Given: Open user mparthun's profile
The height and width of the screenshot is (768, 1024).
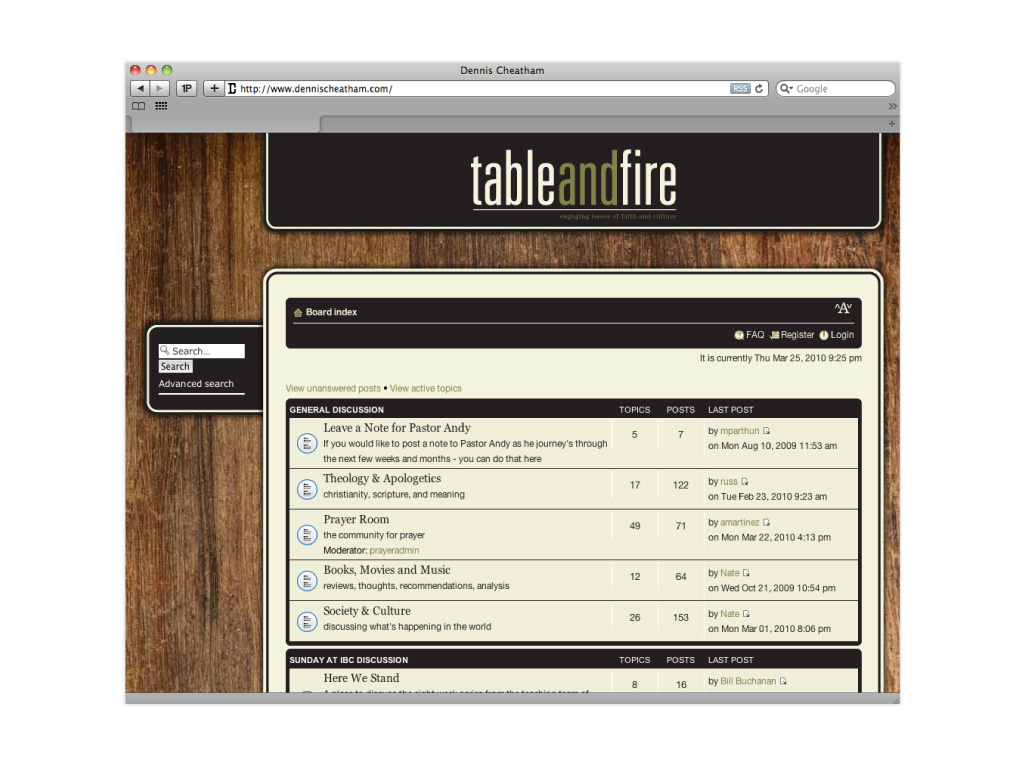Looking at the screenshot, I should (x=739, y=430).
